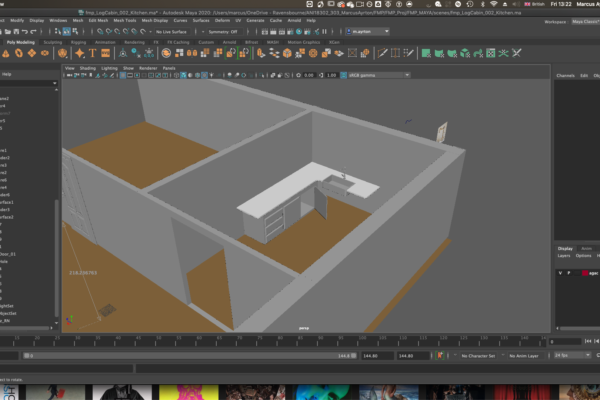This screenshot has width=600, height=400.
Task: Click the Redo arrow in the status line
Action: tap(33, 32)
